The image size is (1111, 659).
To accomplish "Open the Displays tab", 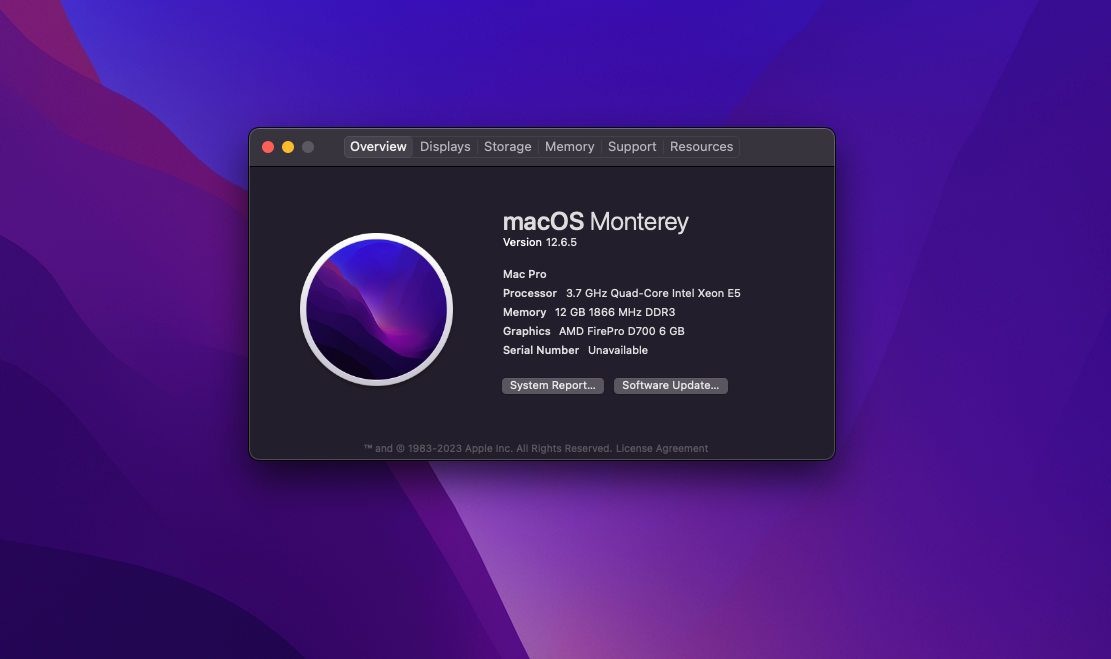I will (445, 147).
